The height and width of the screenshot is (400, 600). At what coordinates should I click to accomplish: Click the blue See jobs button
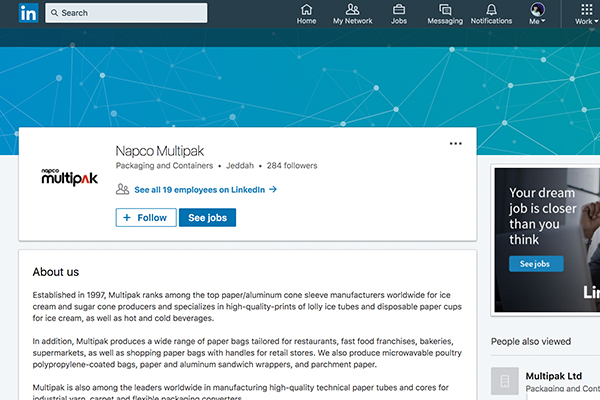(207, 218)
